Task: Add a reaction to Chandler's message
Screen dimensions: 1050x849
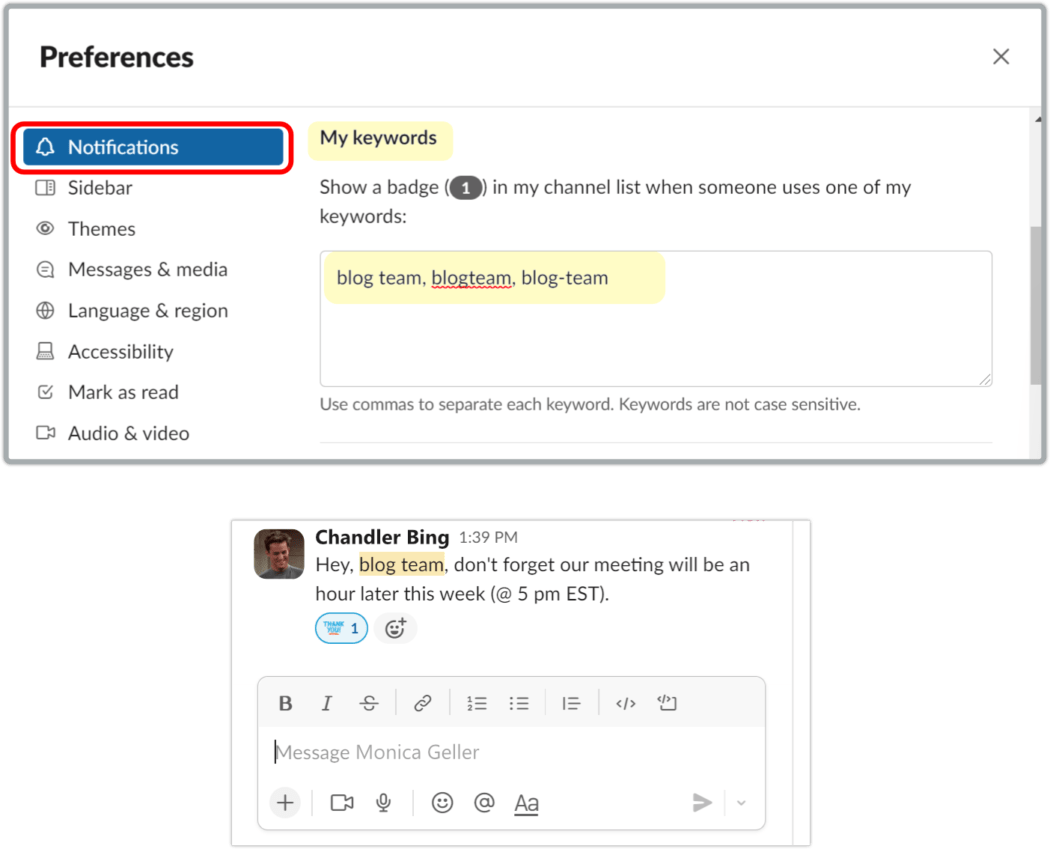Action: [395, 628]
